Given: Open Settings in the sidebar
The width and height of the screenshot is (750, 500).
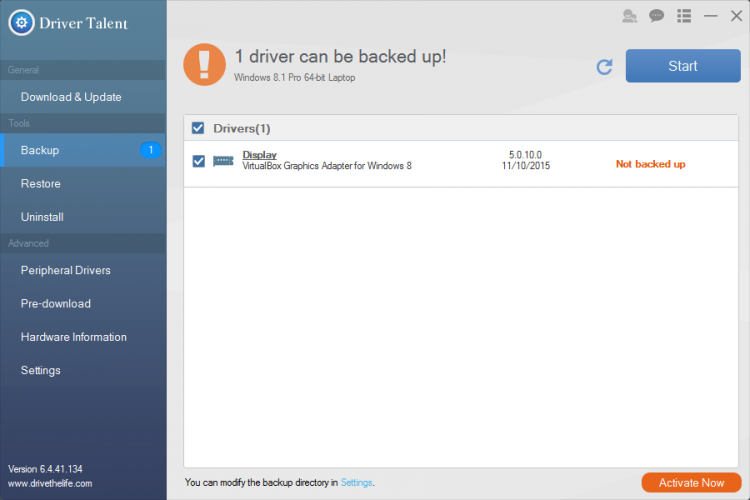Looking at the screenshot, I should 83,370.
